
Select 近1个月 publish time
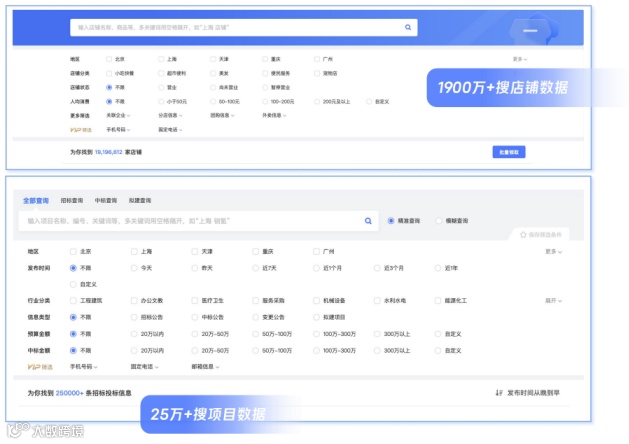pos(316,268)
